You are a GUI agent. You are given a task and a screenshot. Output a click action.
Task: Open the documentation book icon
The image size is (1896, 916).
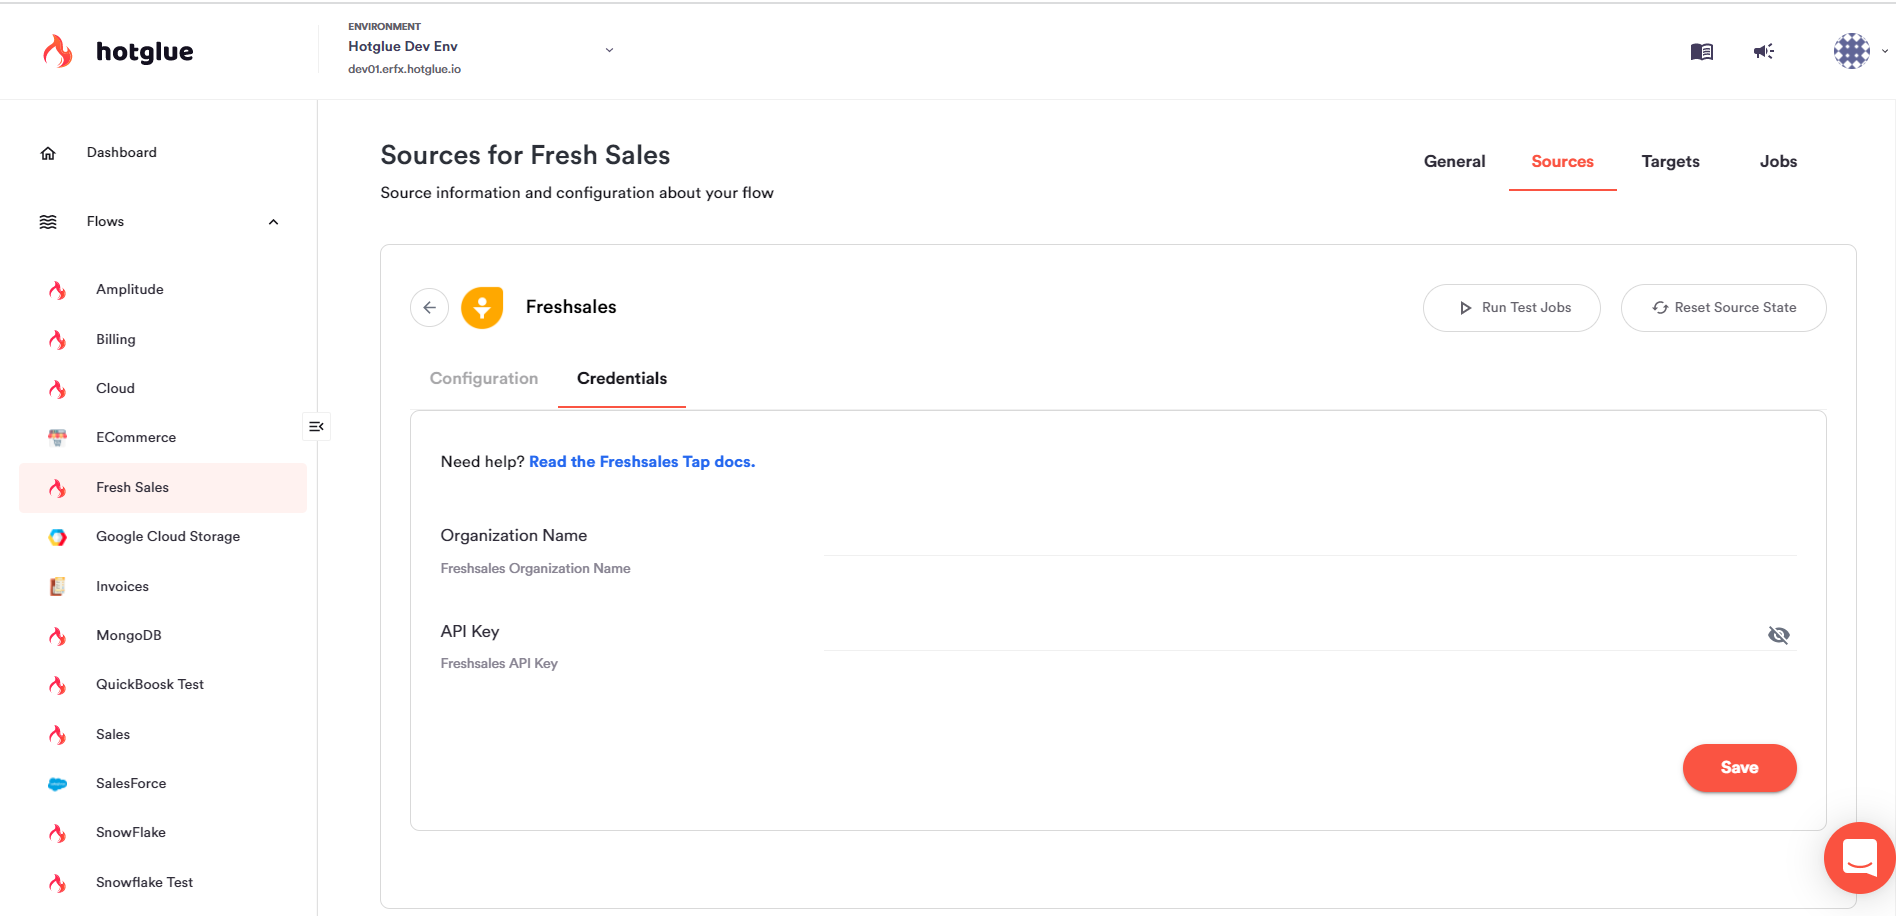[1701, 51]
